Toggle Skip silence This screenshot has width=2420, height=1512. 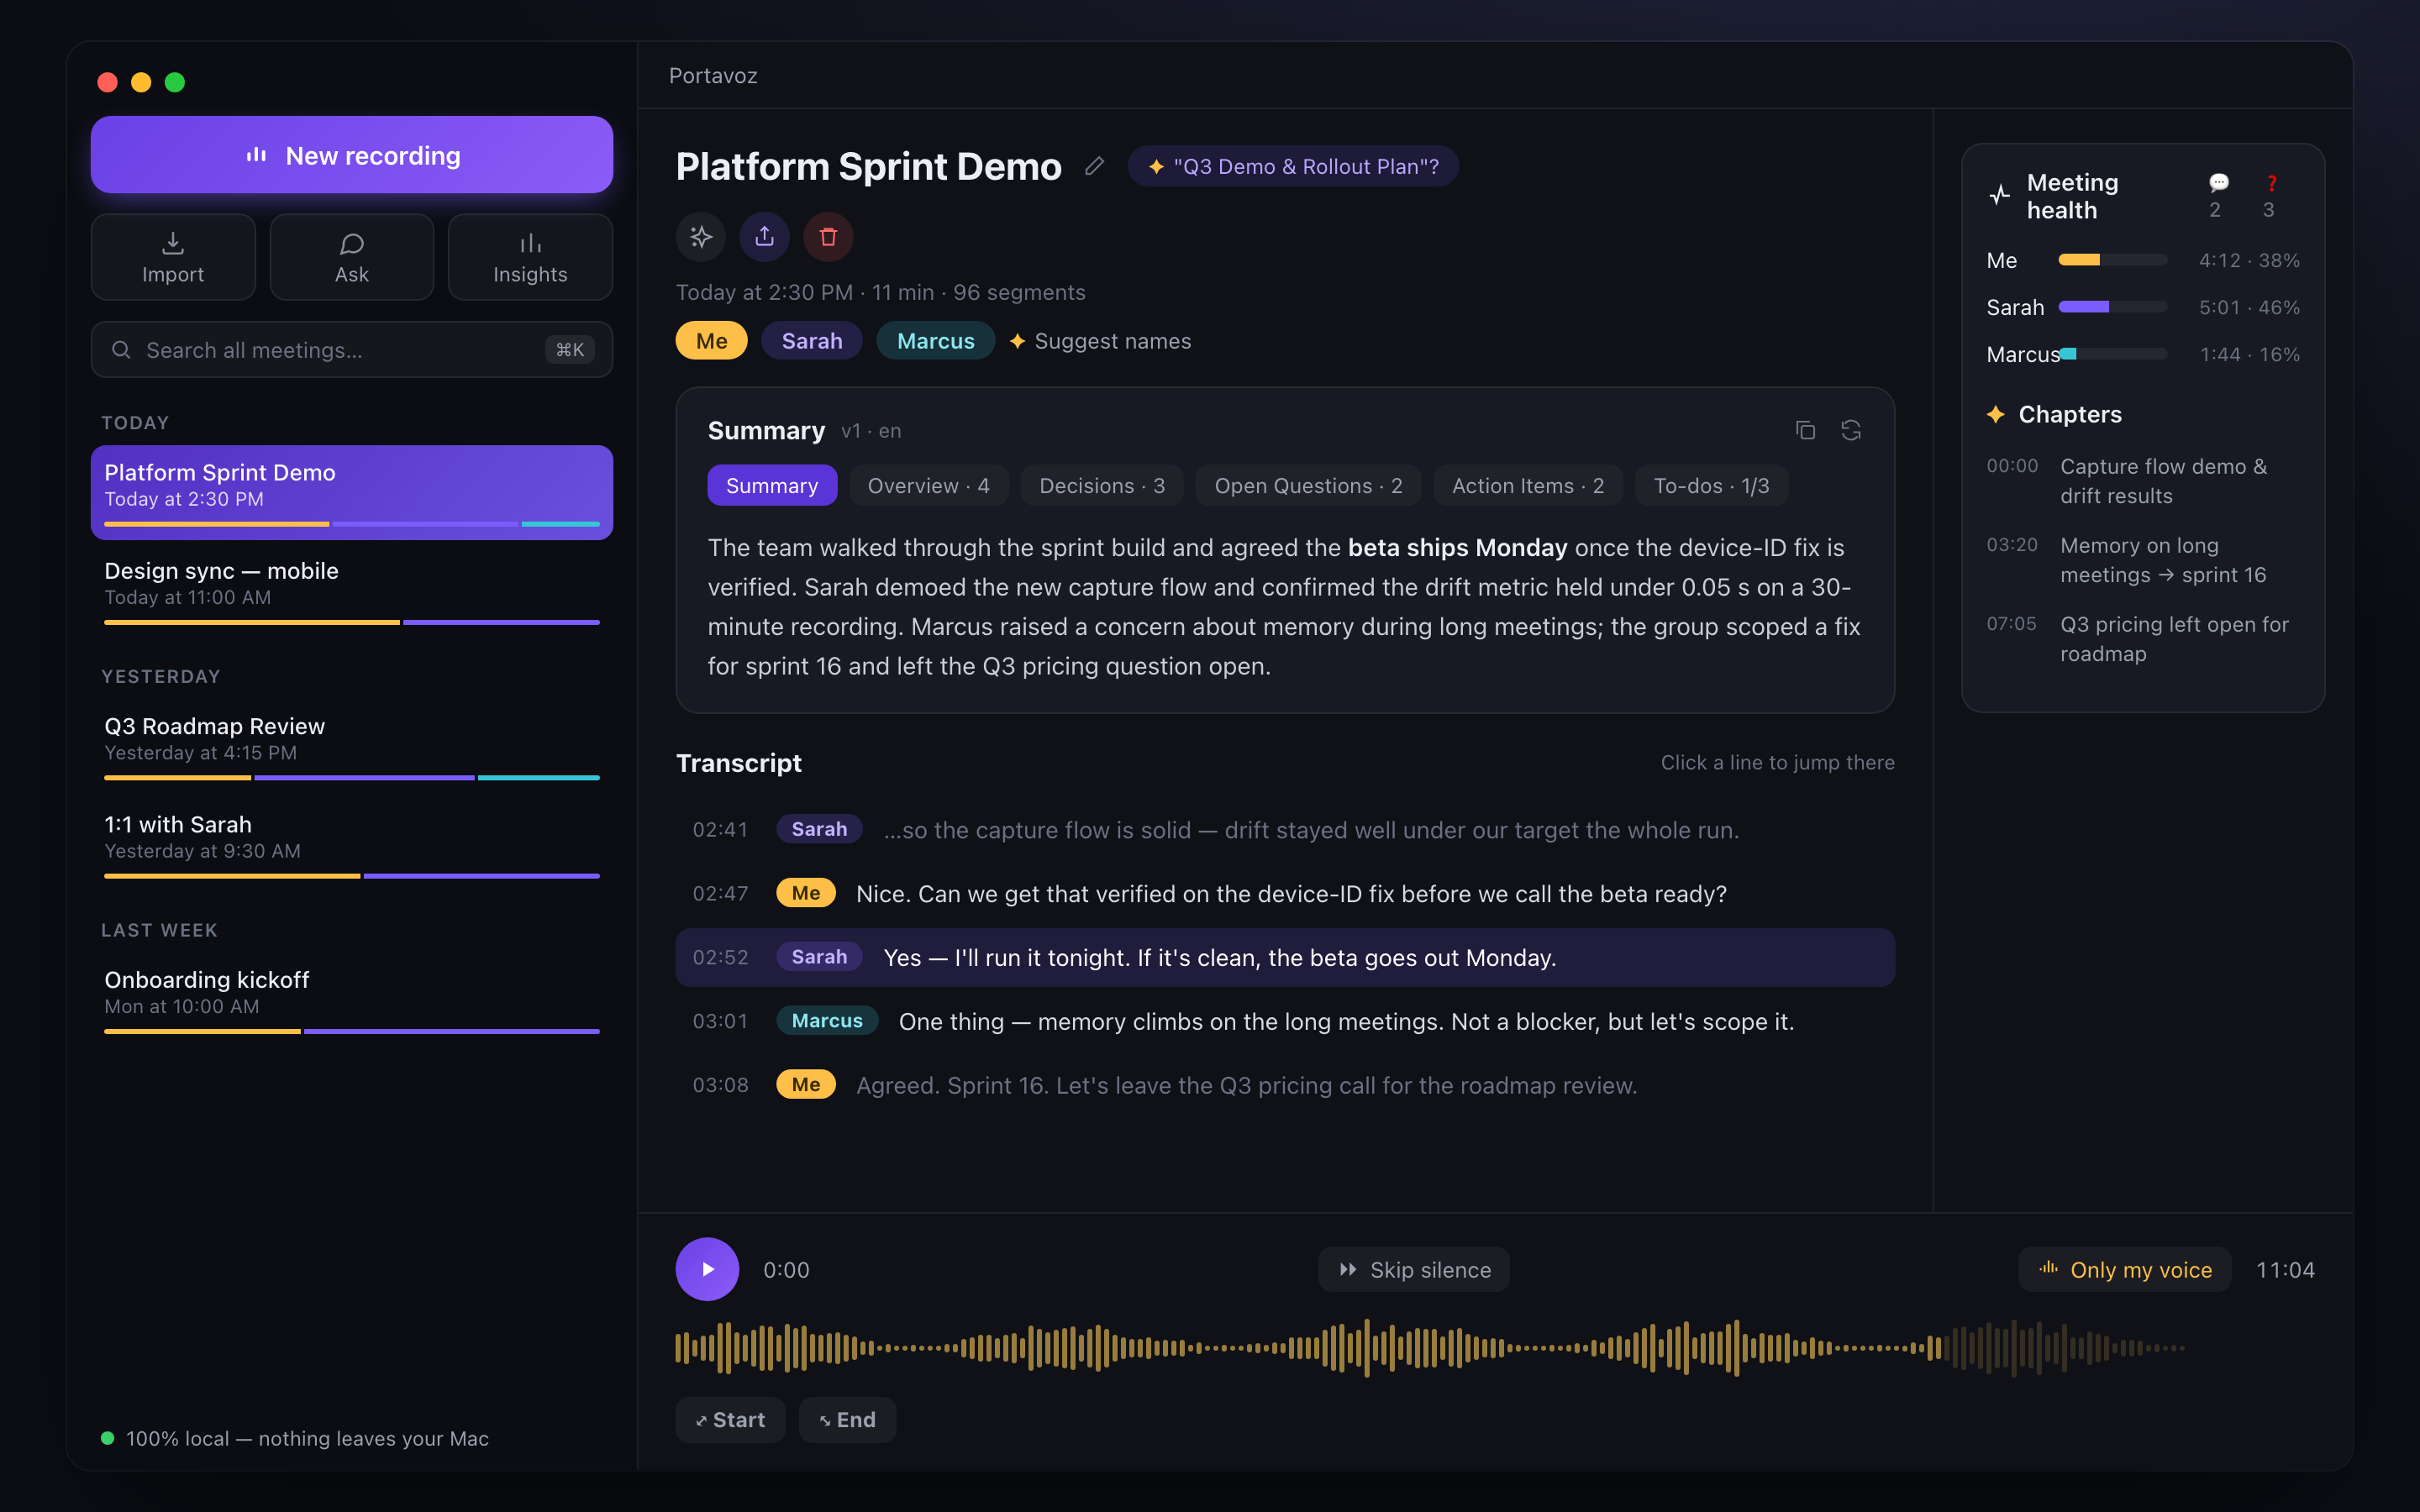point(1414,1270)
